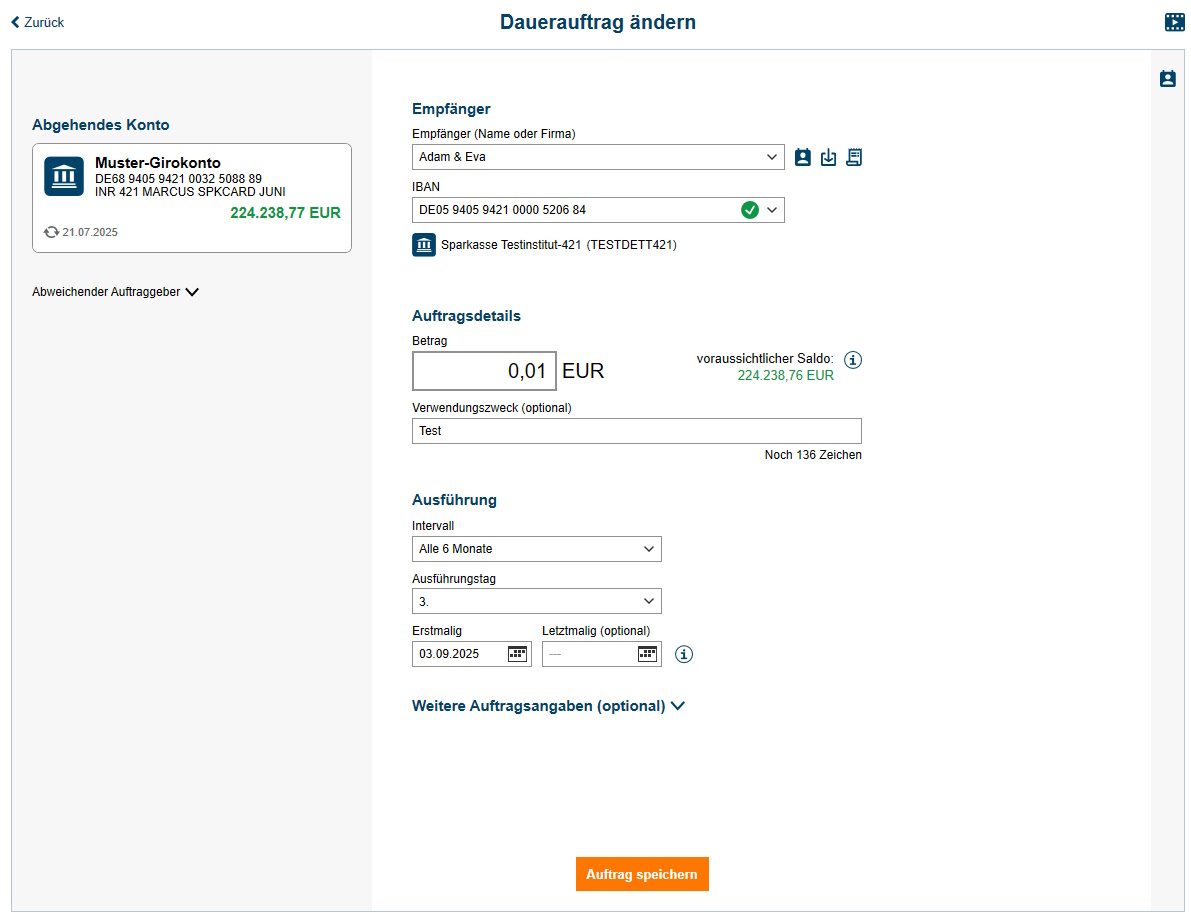The image size is (1191, 918).
Task: Click the Sparkasse bank icon below the IBAN
Action: pyautogui.click(x=424, y=244)
